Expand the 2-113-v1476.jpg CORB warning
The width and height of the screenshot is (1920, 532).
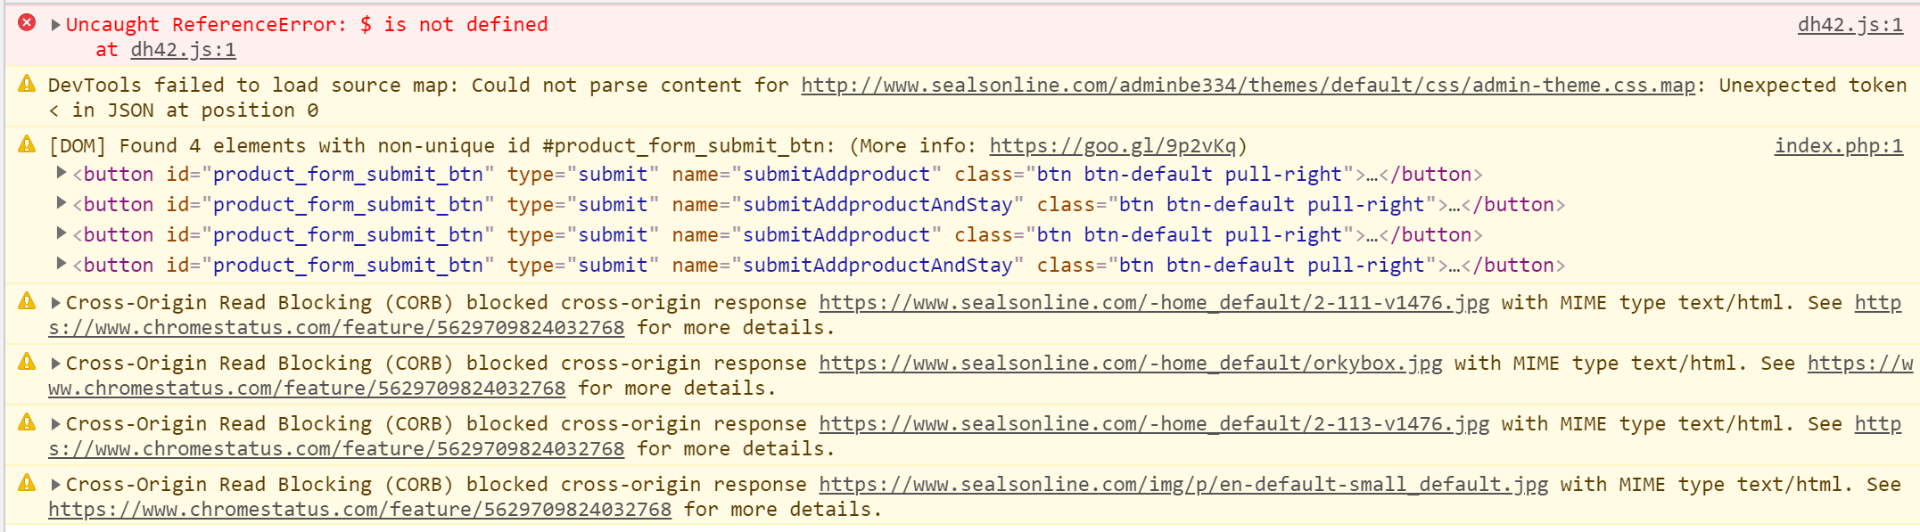56,424
